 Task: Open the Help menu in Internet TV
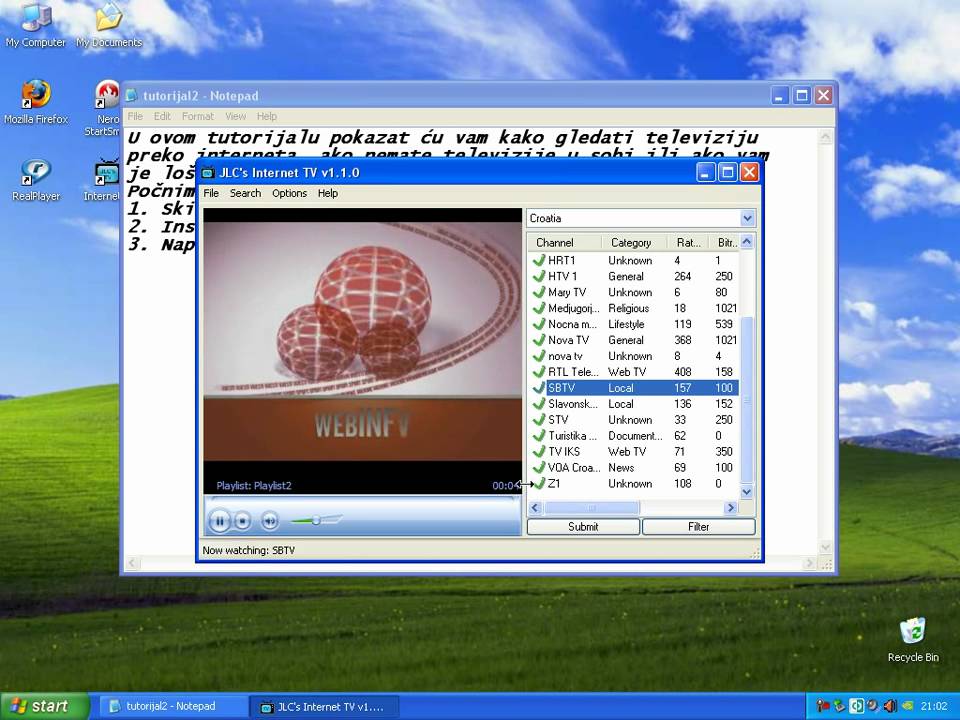[x=328, y=193]
